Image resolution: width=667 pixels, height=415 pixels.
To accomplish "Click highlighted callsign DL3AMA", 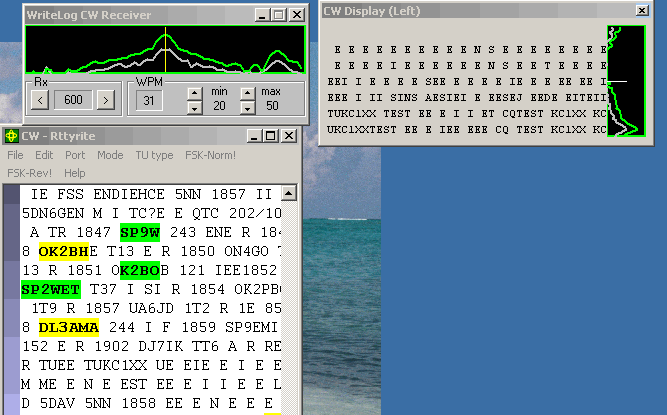I will coord(68,327).
